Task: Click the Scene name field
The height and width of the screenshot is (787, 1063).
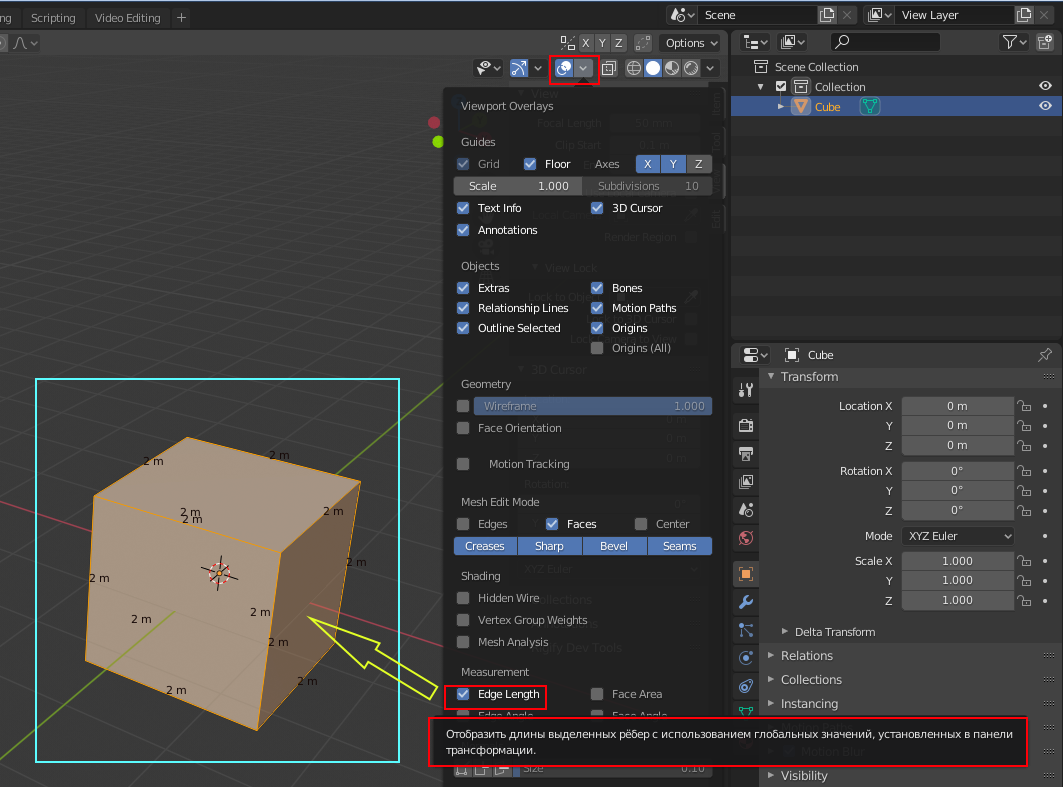Action: 758,15
